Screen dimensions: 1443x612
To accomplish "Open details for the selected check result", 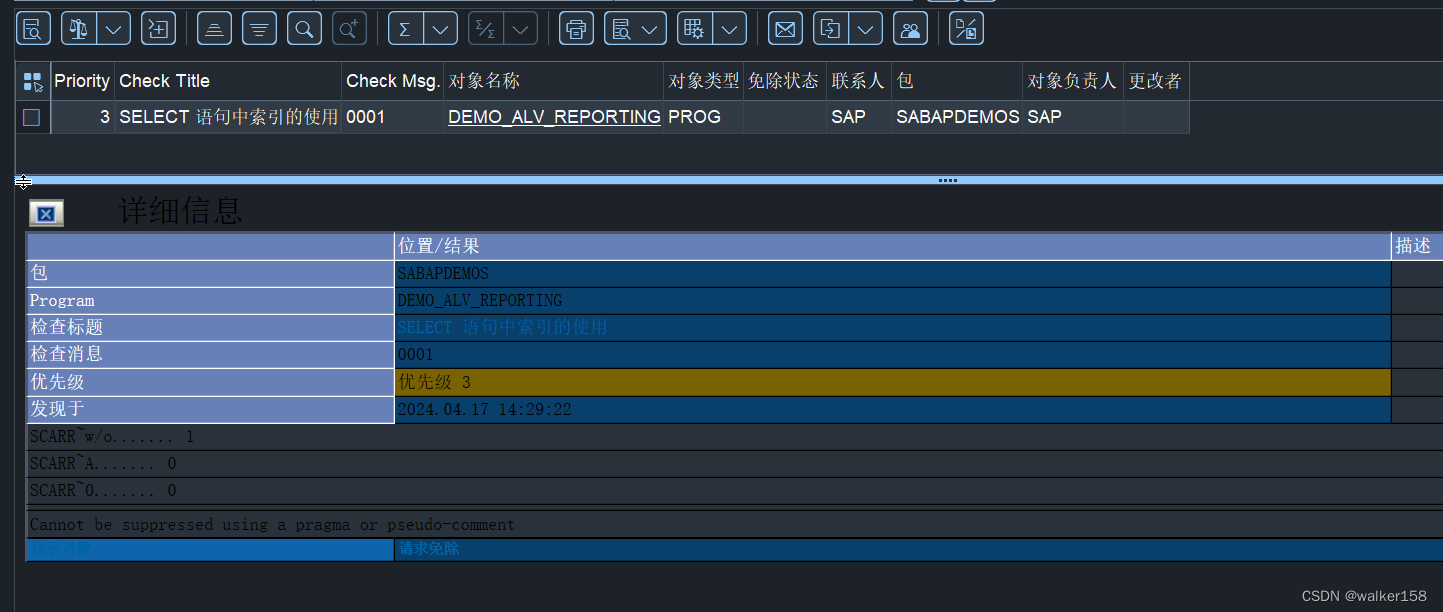I will (x=33, y=28).
